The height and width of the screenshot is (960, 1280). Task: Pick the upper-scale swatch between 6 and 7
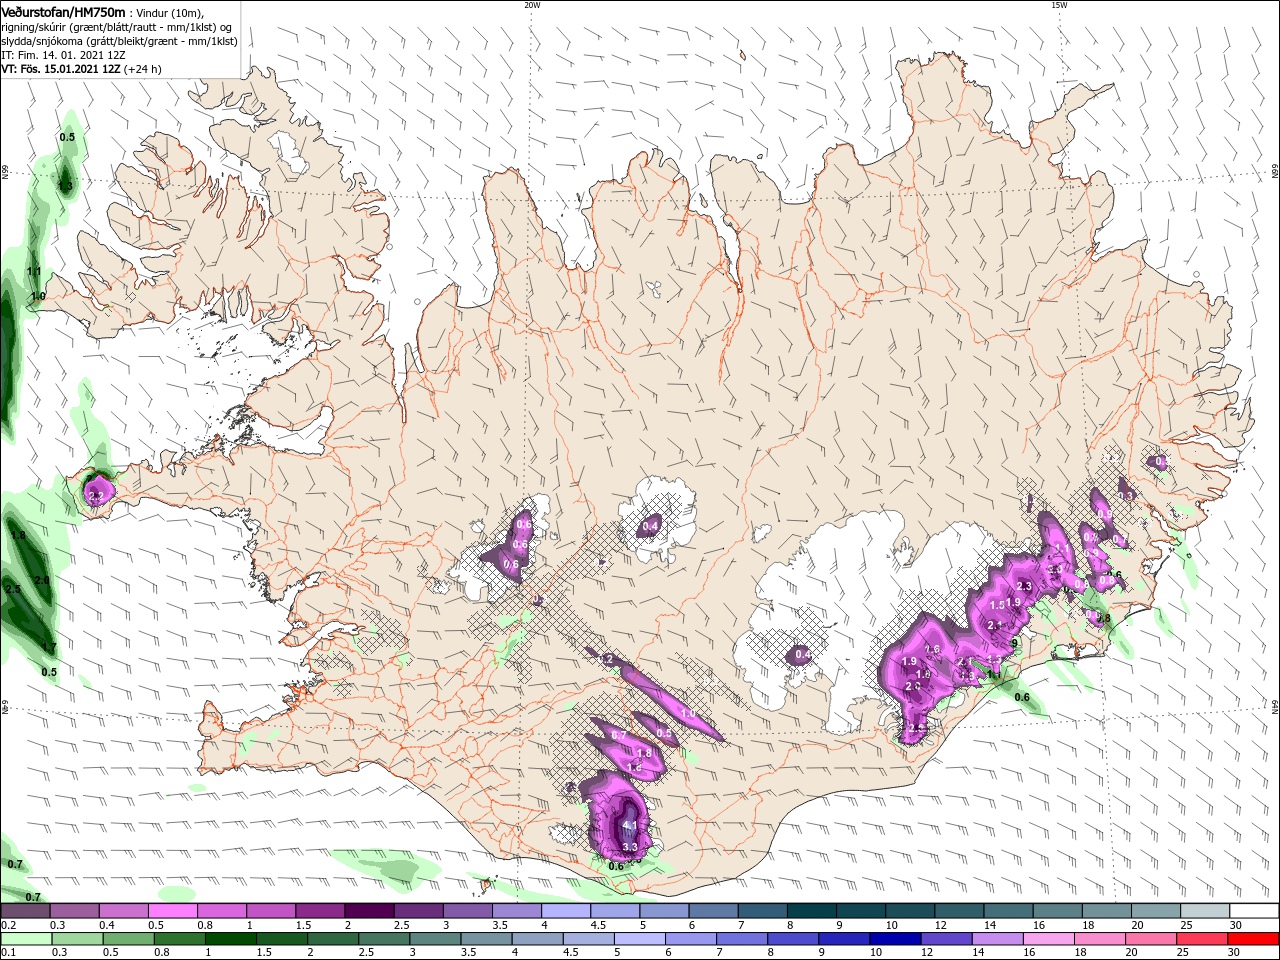pos(714,911)
